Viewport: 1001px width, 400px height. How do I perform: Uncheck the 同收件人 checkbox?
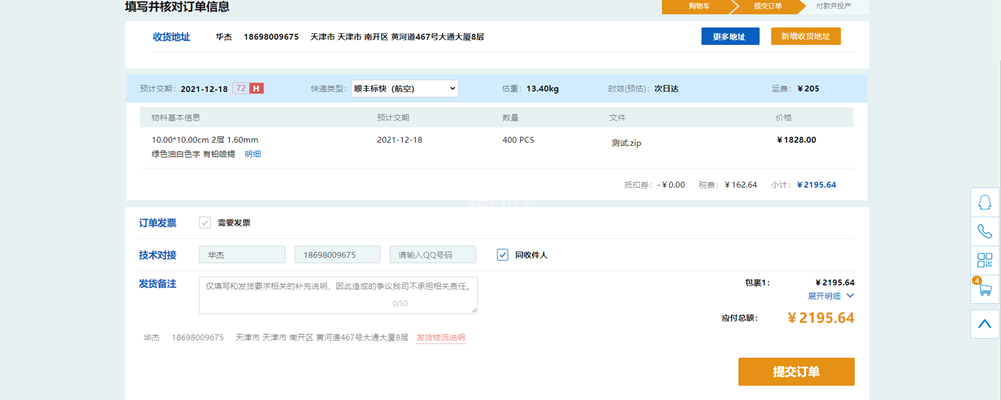pos(503,255)
